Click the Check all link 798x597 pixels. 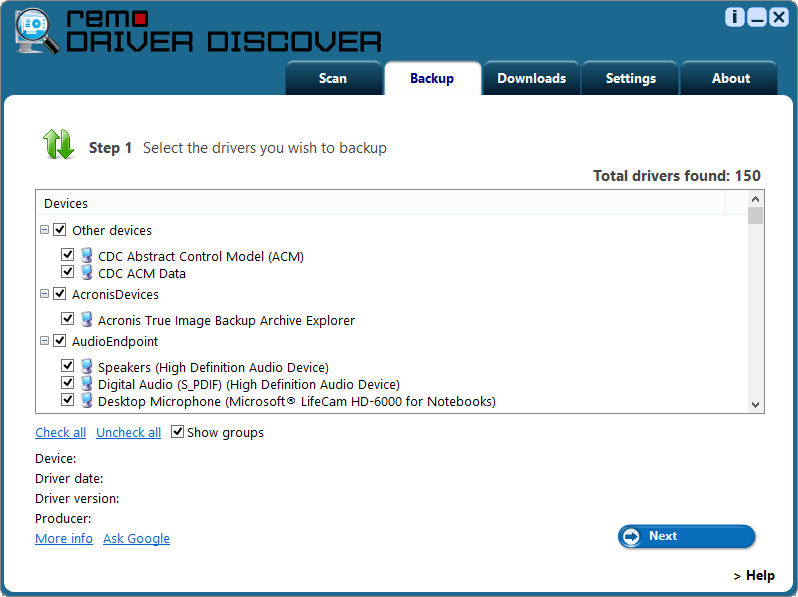61,433
